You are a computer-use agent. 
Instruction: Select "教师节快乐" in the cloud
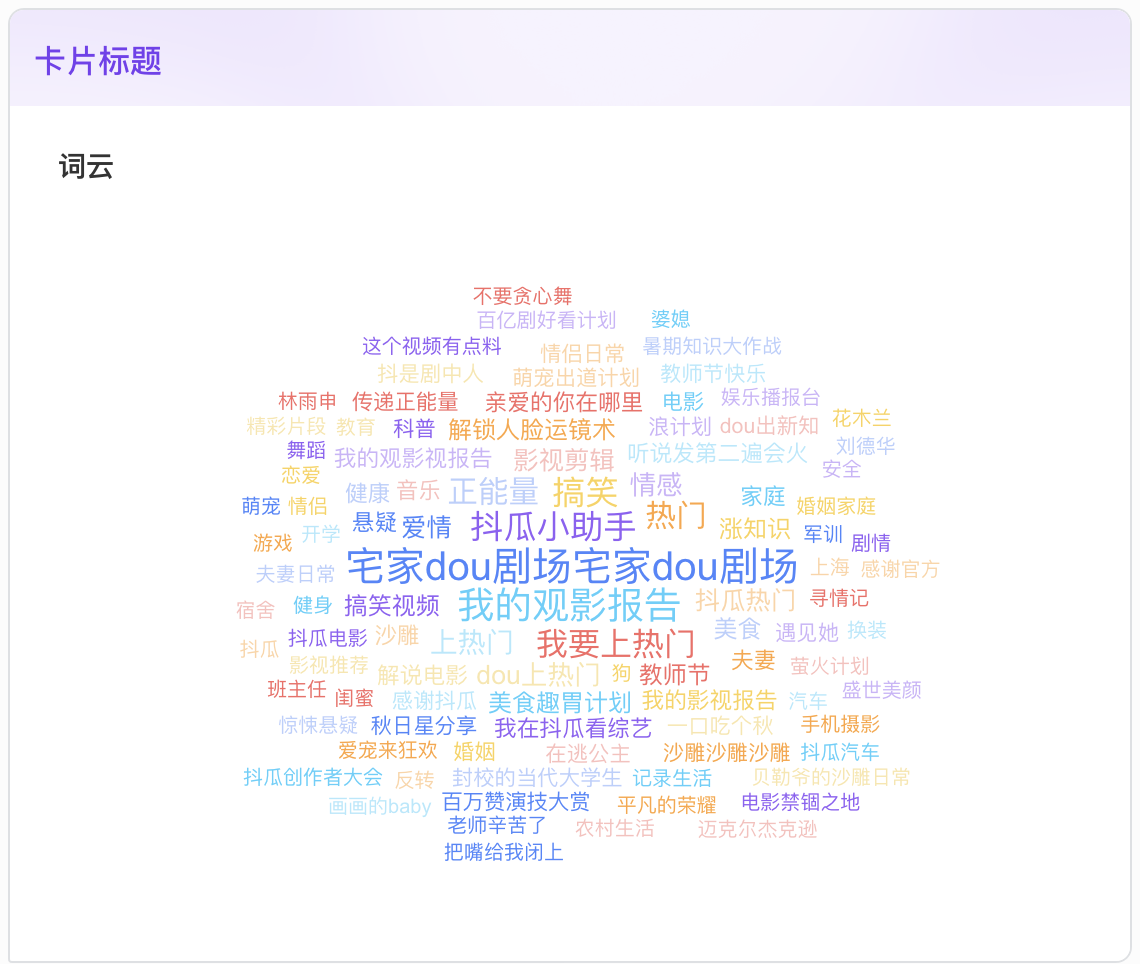[x=712, y=374]
